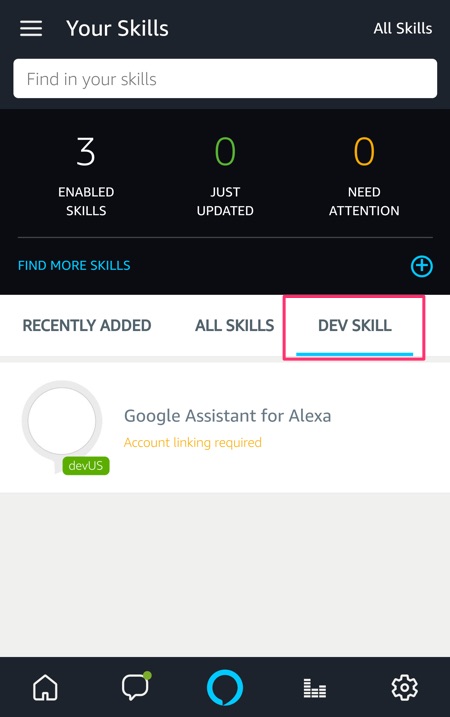Switch to the All Skills tab

coord(235,326)
